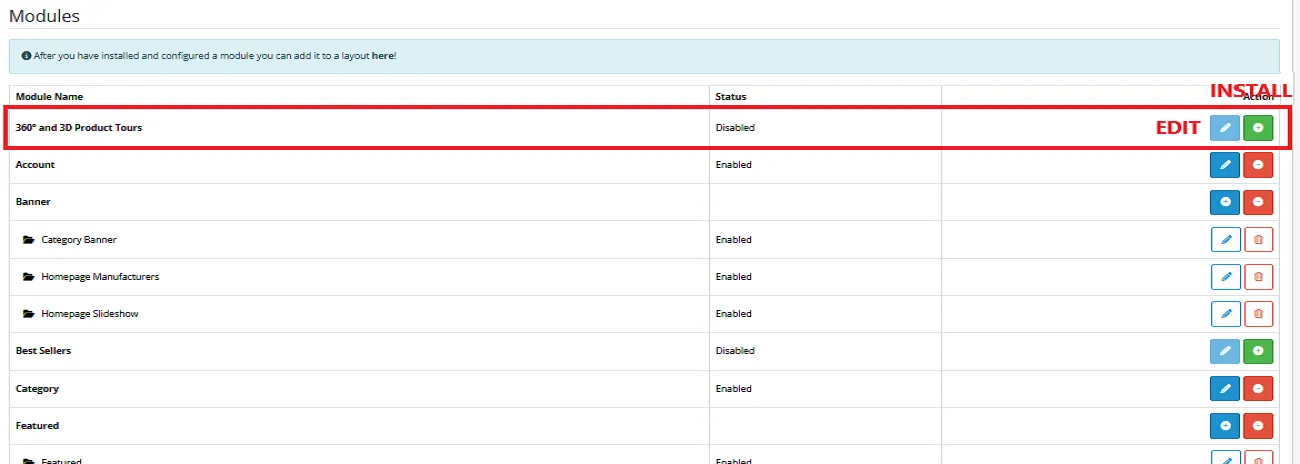Uninstall the Account module with red button

tap(1258, 165)
